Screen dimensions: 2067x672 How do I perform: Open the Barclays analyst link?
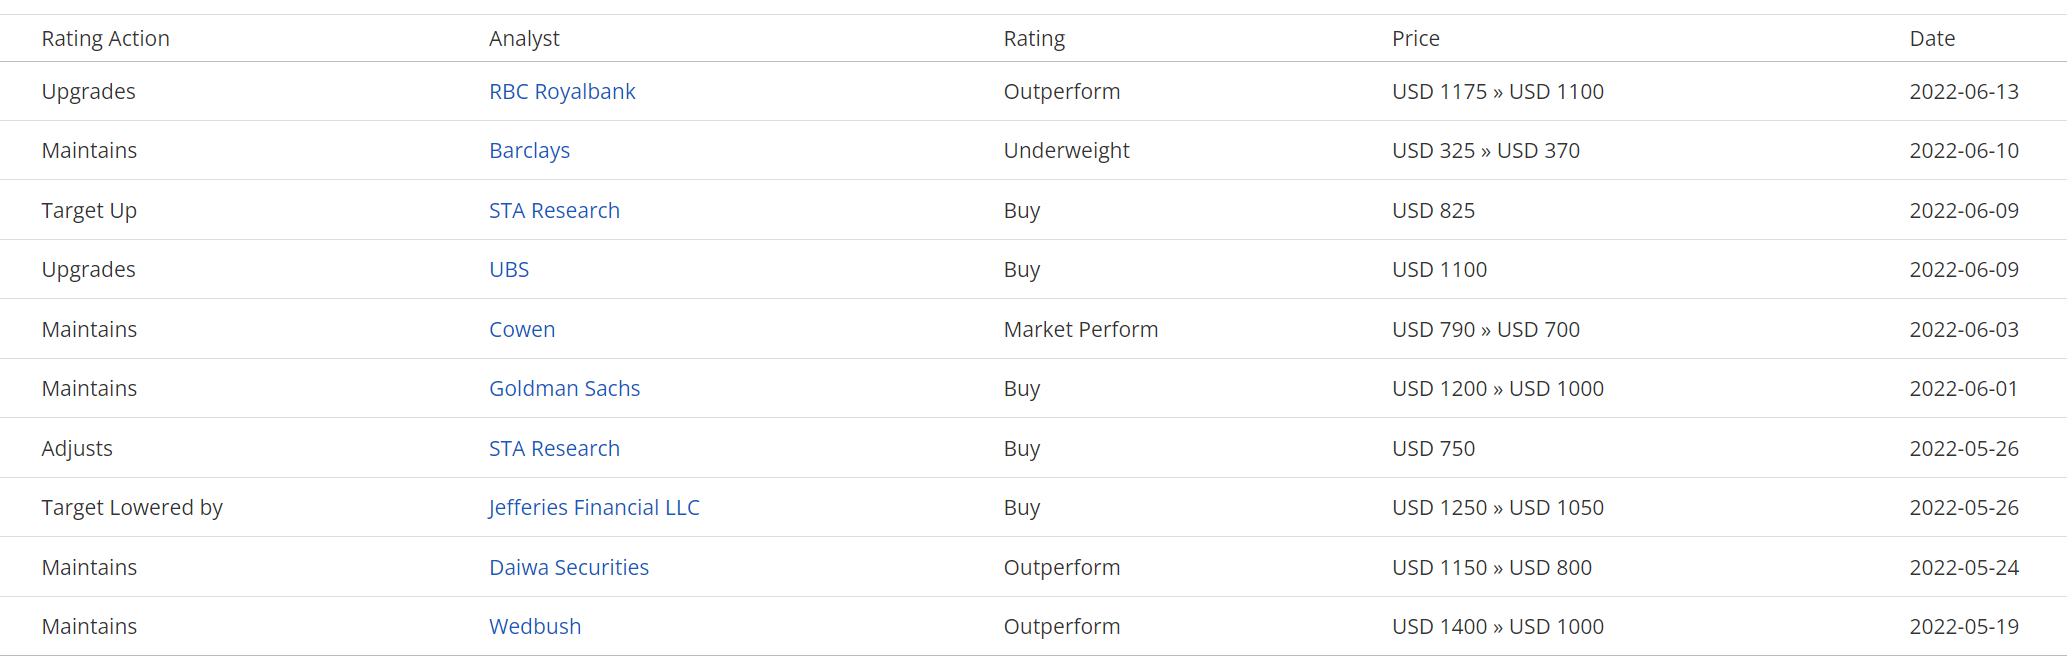(x=529, y=151)
